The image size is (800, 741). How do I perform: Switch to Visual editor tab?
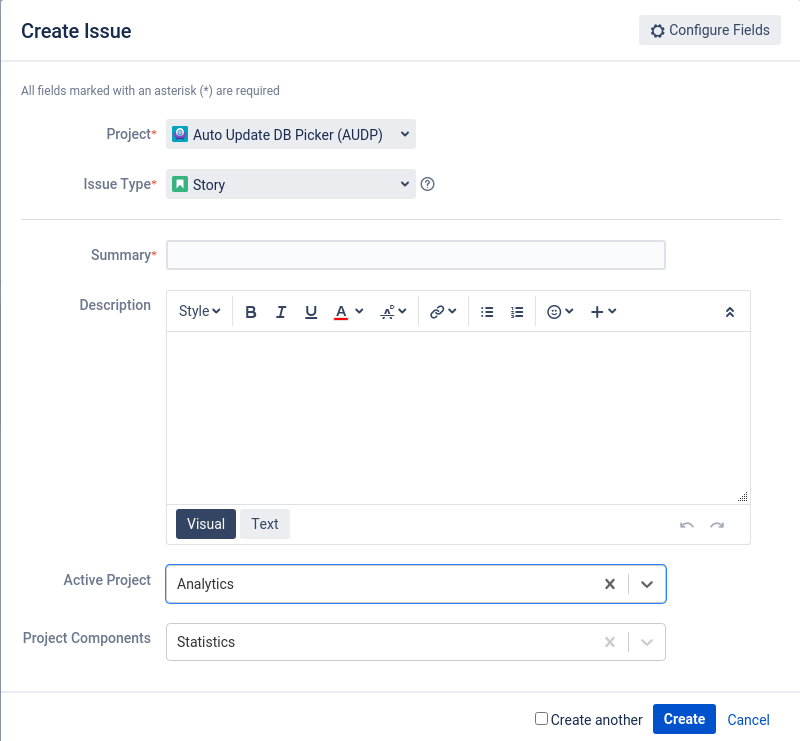[206, 524]
